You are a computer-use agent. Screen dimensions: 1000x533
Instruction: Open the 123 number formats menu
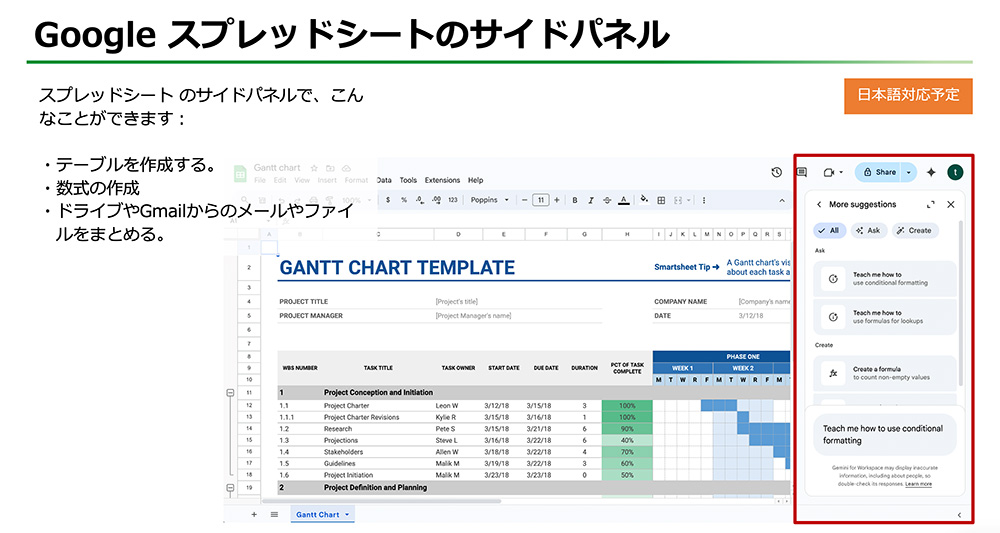[x=453, y=200]
